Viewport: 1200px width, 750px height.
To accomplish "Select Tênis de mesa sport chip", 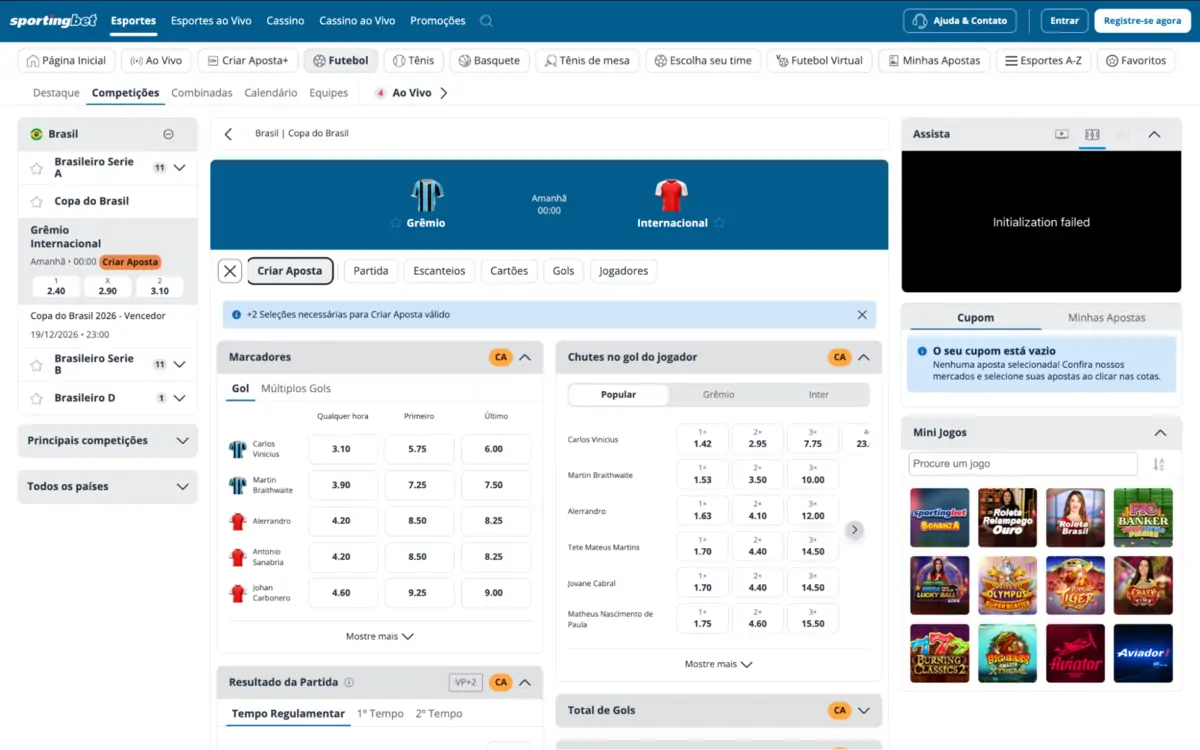I will pyautogui.click(x=587, y=61).
